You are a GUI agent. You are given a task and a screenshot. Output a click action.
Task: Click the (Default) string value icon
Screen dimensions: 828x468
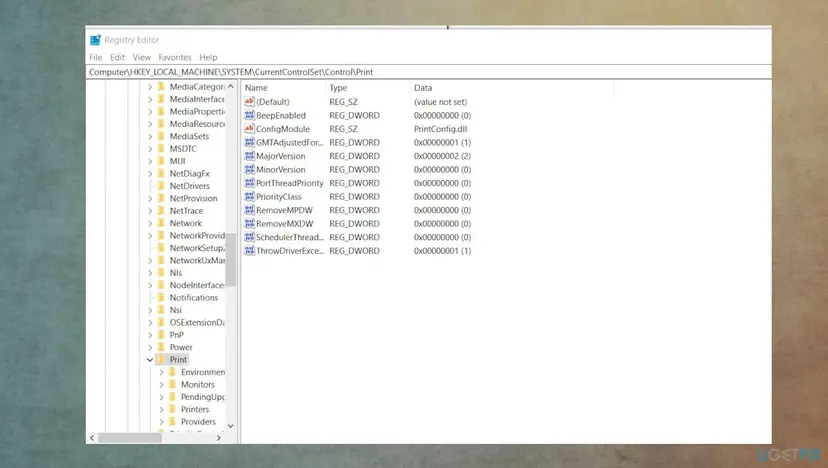coord(249,101)
